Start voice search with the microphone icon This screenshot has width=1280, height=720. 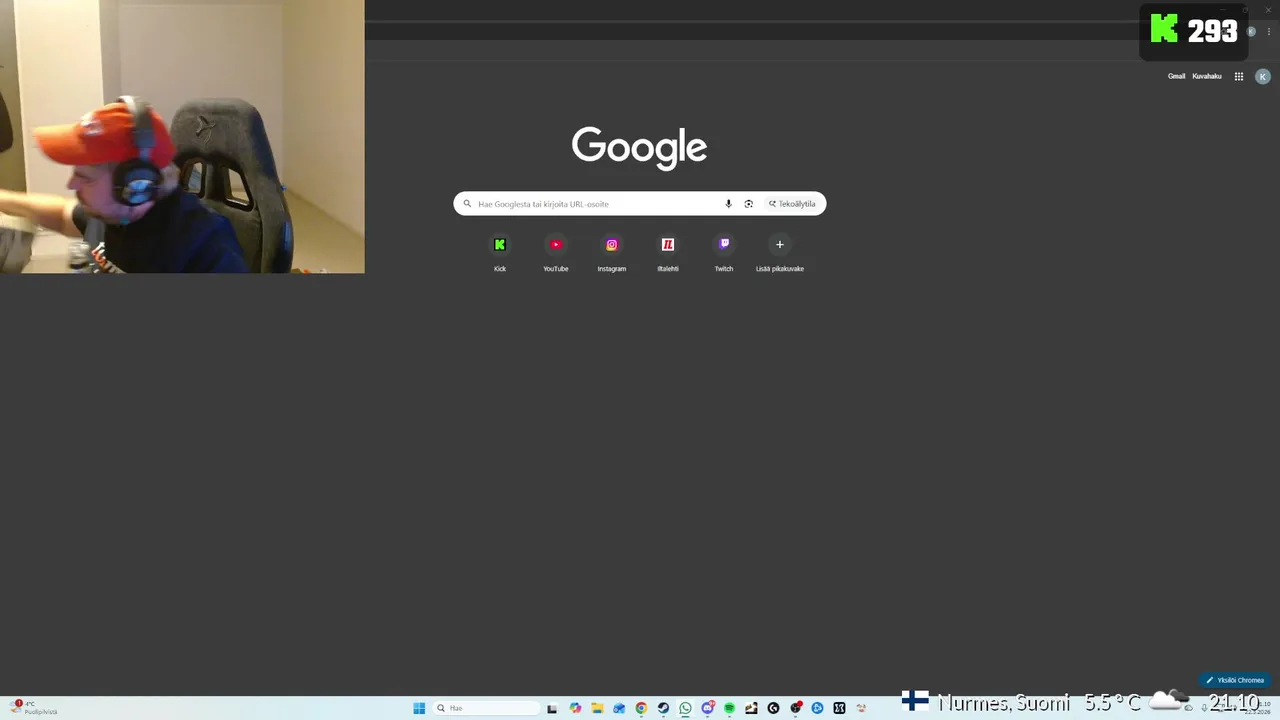click(728, 204)
